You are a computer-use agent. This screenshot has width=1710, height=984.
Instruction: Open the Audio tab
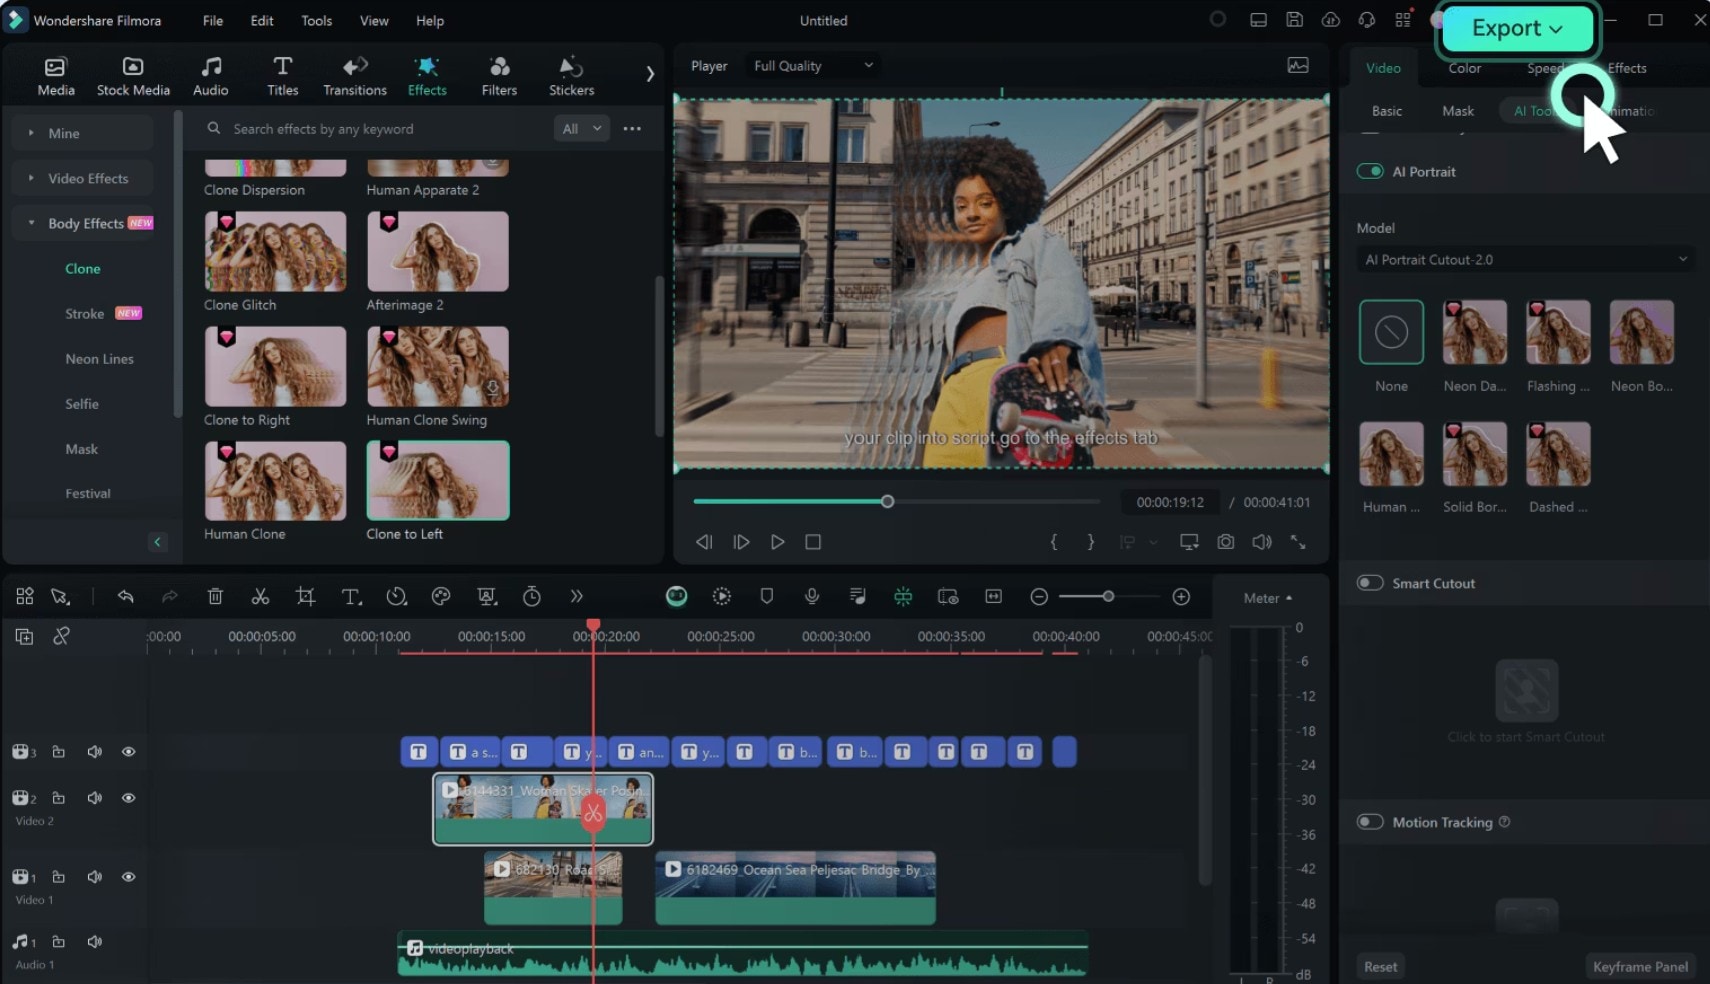click(210, 76)
